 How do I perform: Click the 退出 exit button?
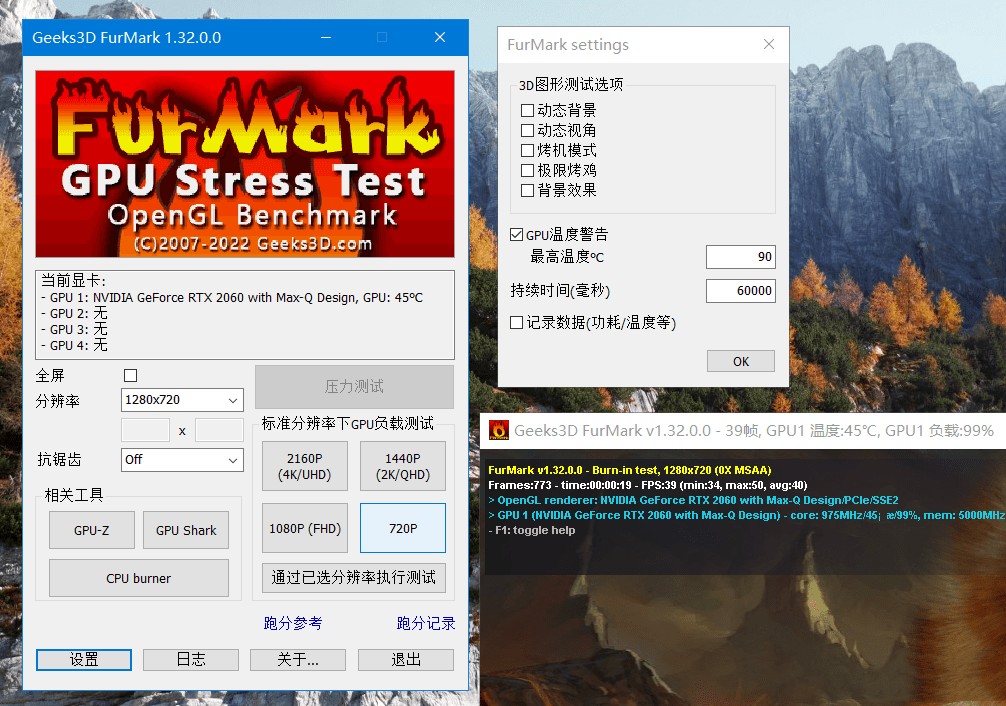pyautogui.click(x=405, y=660)
